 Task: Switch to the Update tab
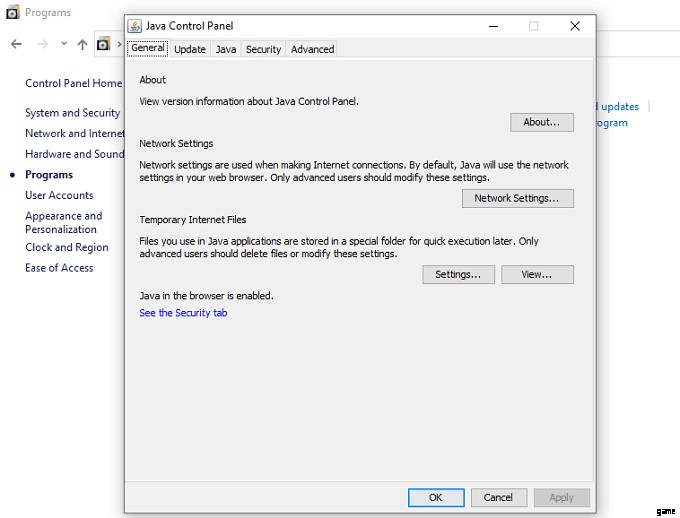pos(189,49)
